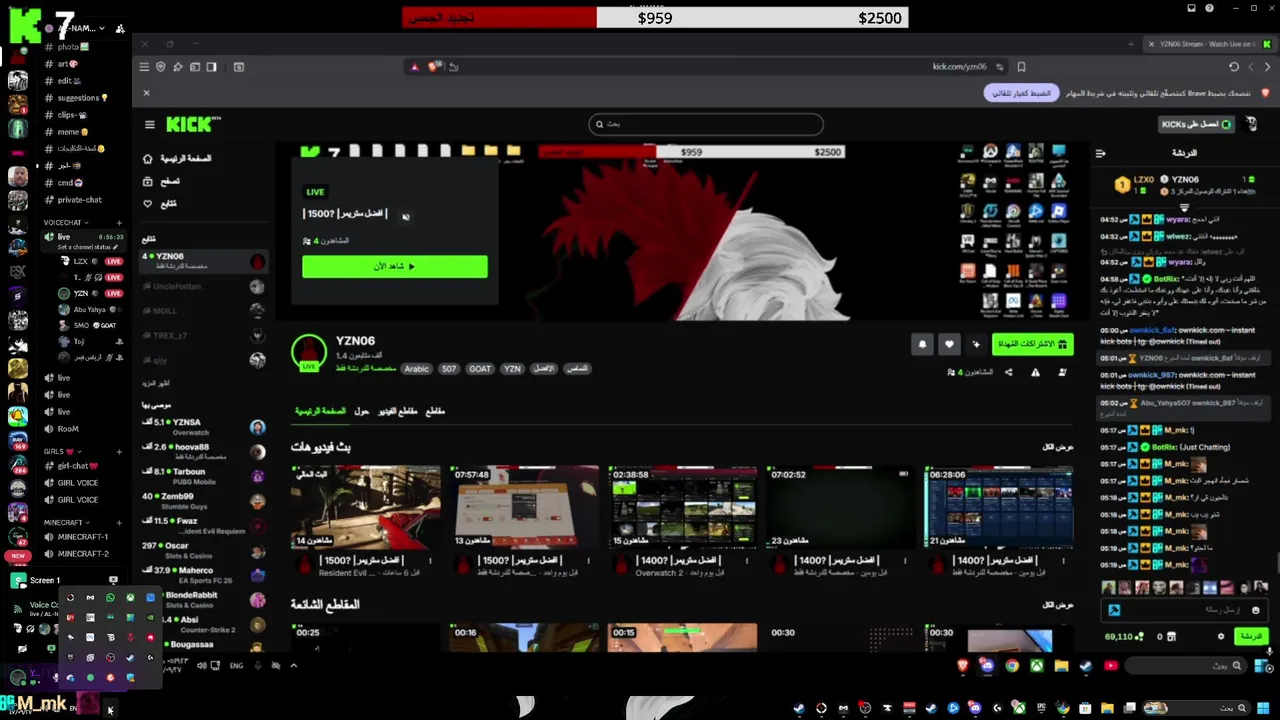This screenshot has height=720, width=1280.
Task: Send the message with the green chat button
Action: click(x=1251, y=636)
